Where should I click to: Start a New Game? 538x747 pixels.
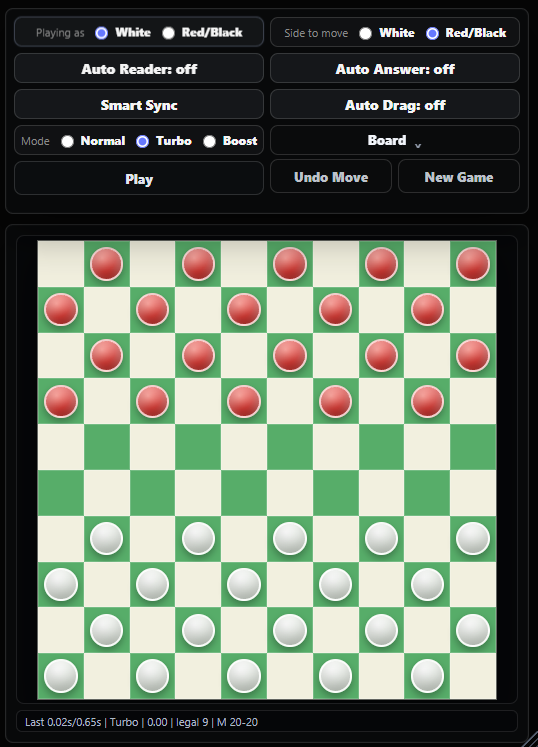(458, 177)
